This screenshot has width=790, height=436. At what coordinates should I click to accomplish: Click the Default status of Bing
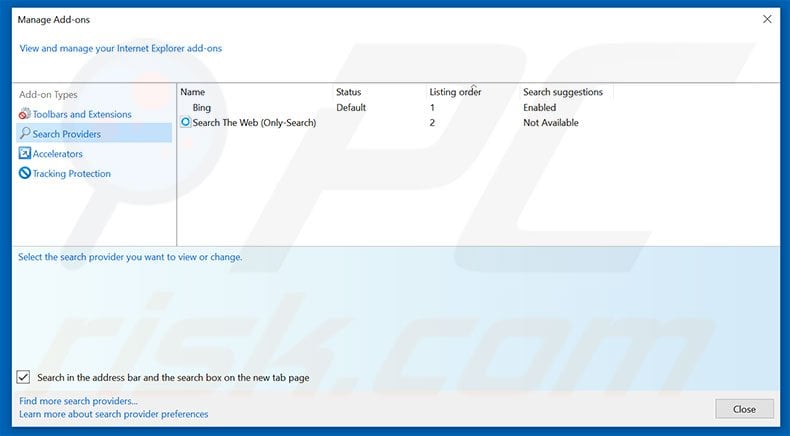351,107
